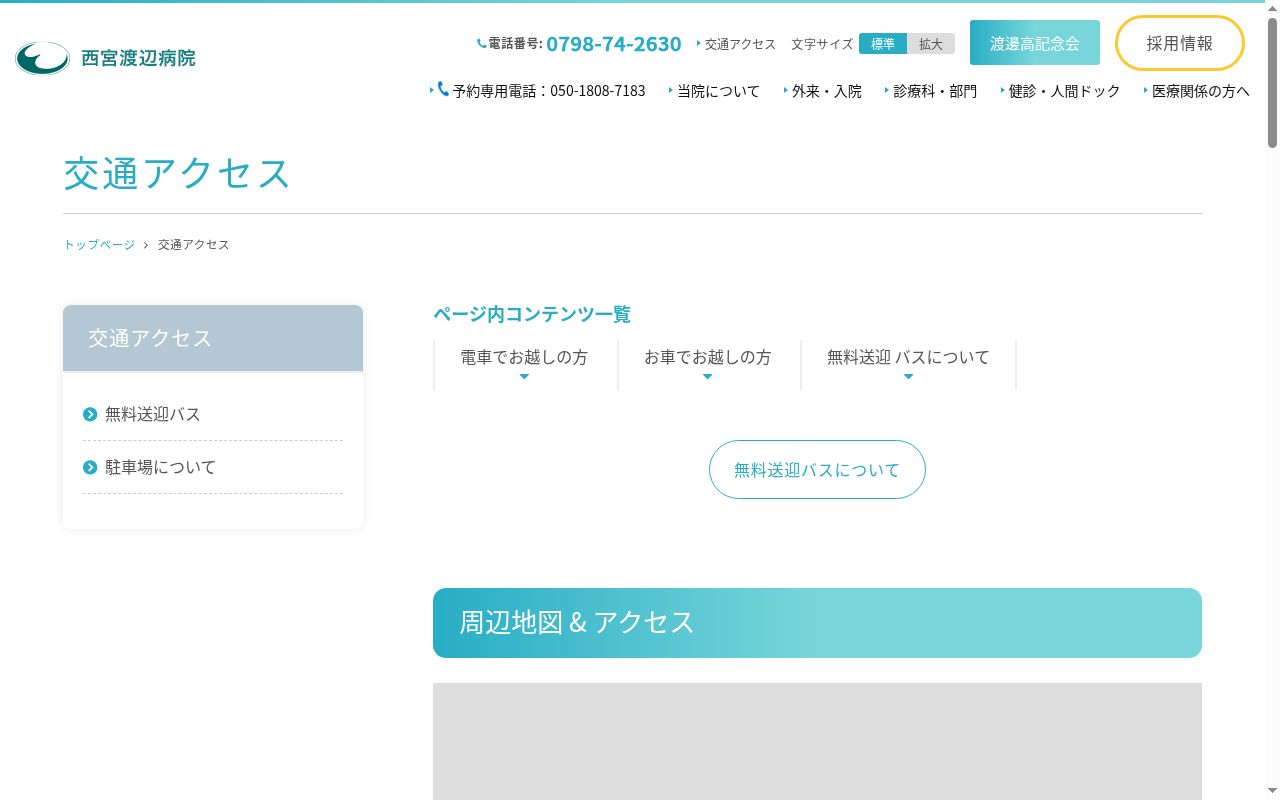Viewport: 1280px width, 800px height.
Task: Click the sidebar 交通アクセス header
Action: 213,338
